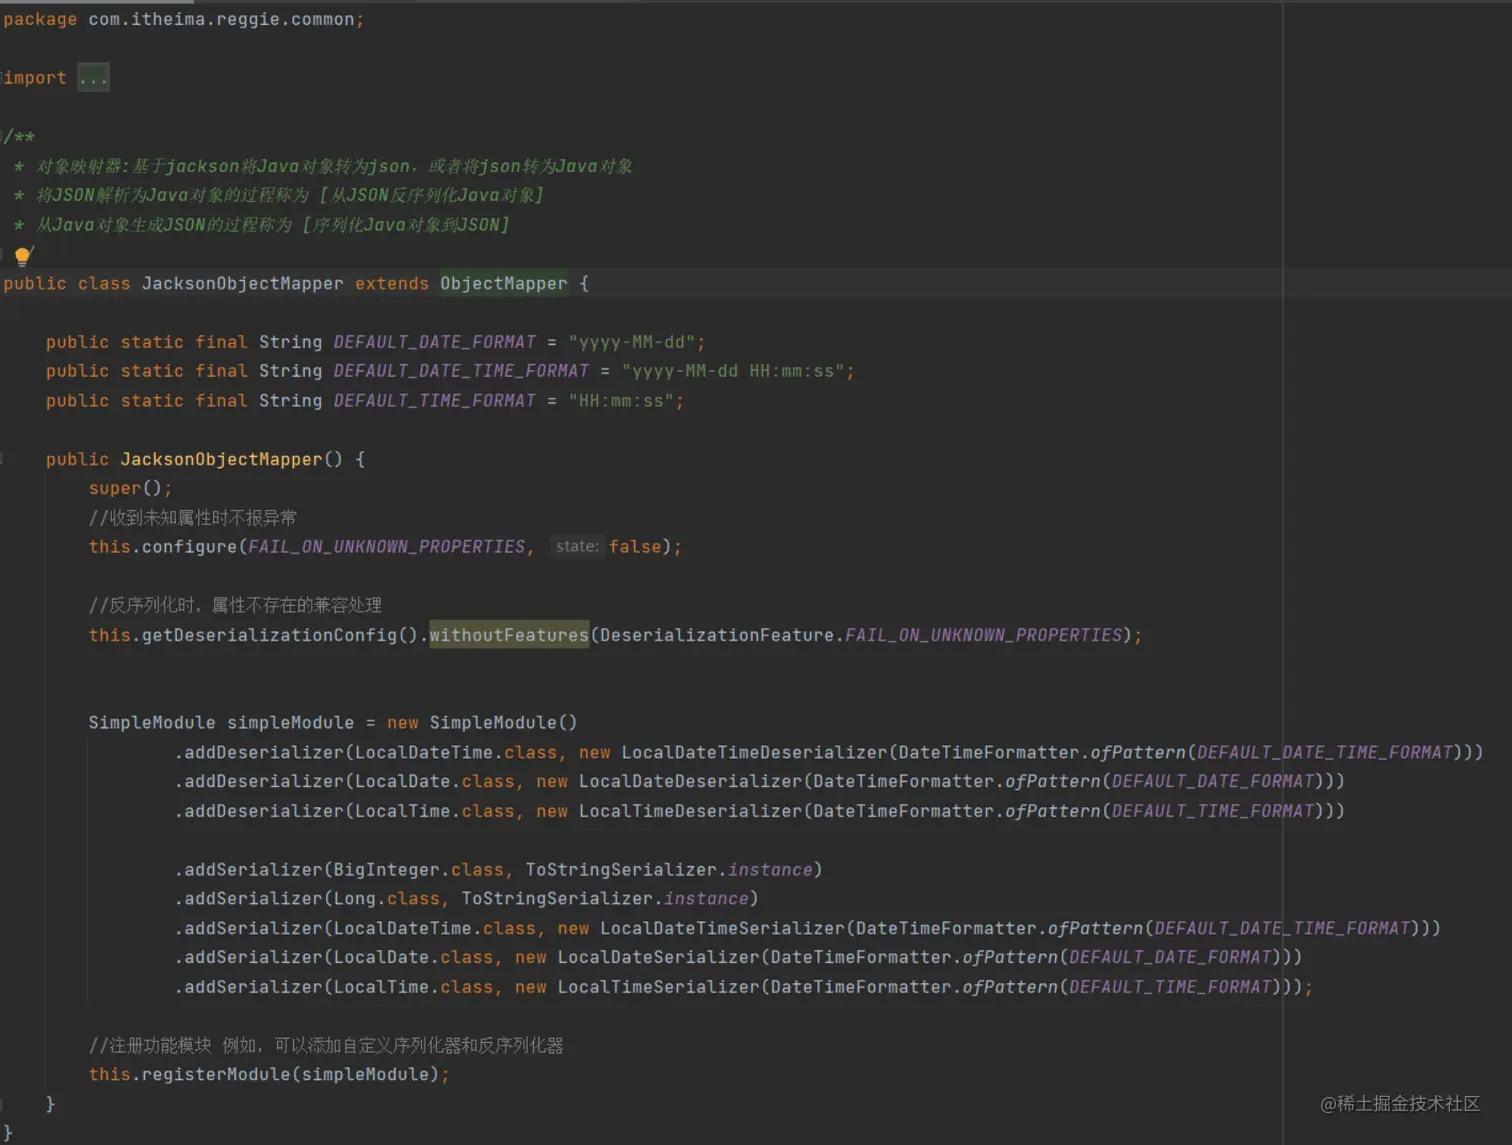Click the configure method call
This screenshot has height=1145, width=1512.
pyautogui.click(x=189, y=547)
